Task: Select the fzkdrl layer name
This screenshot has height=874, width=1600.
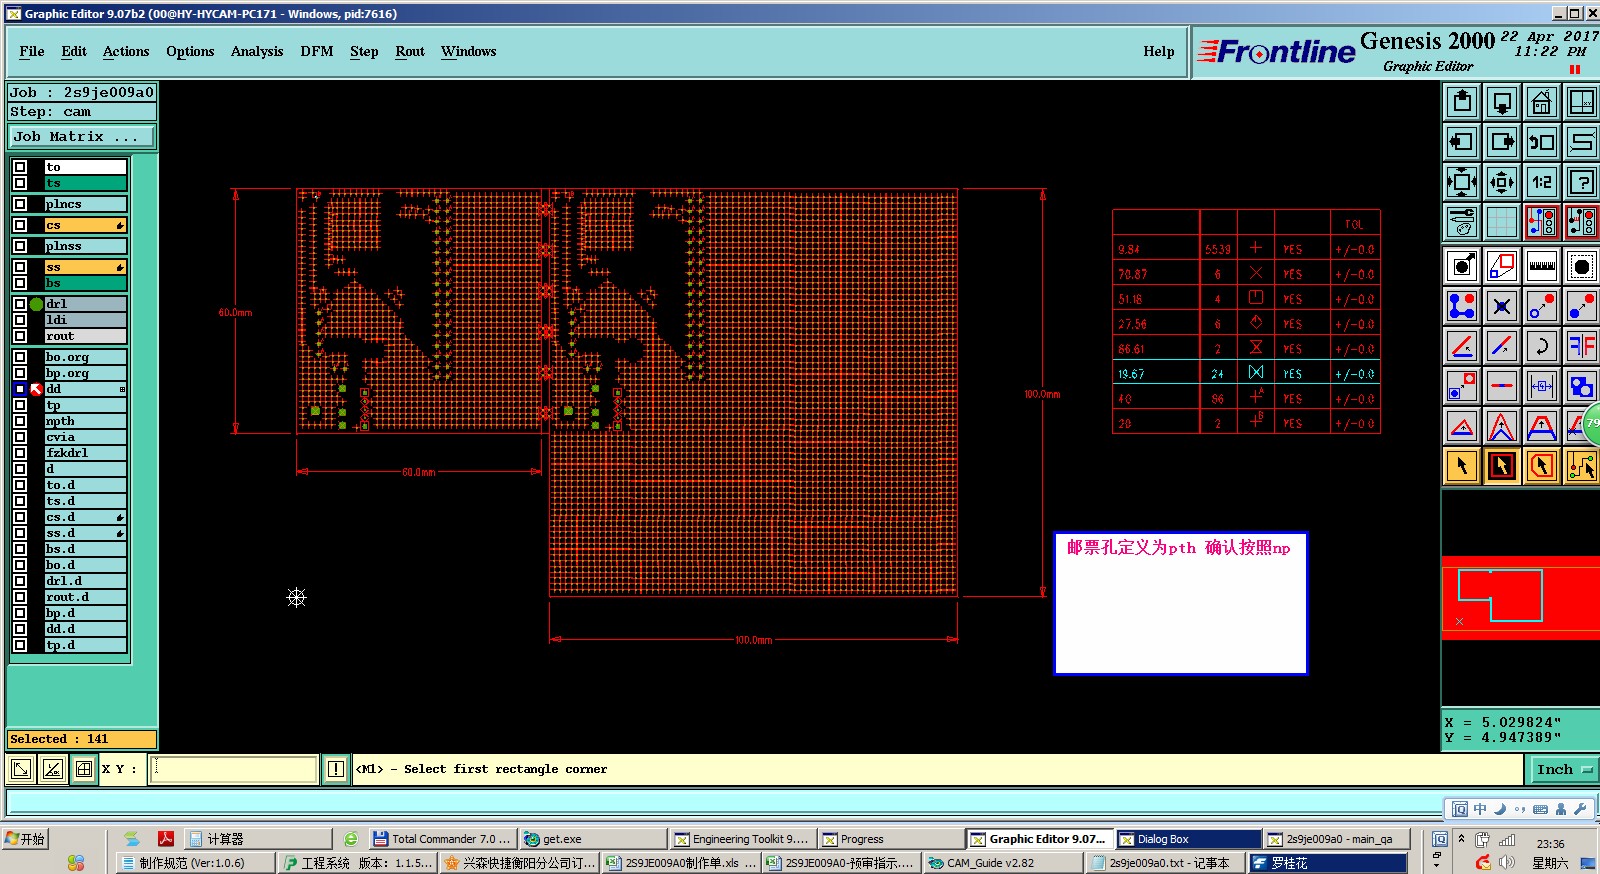Action: 85,453
